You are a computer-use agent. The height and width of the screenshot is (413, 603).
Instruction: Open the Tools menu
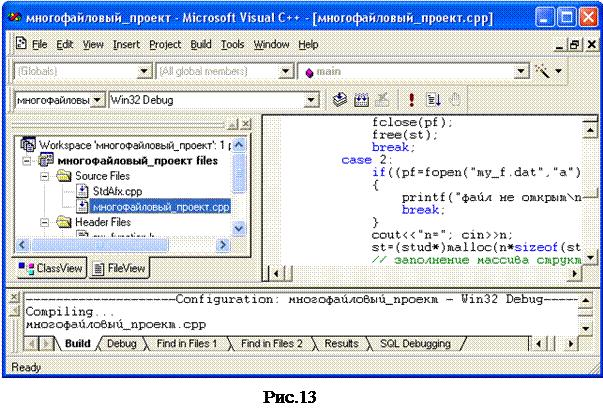point(232,45)
